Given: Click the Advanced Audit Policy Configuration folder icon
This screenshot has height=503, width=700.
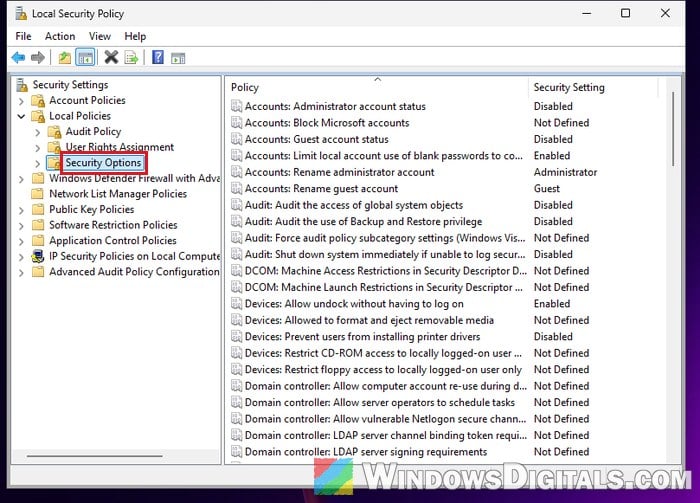Looking at the screenshot, I should coord(38,272).
